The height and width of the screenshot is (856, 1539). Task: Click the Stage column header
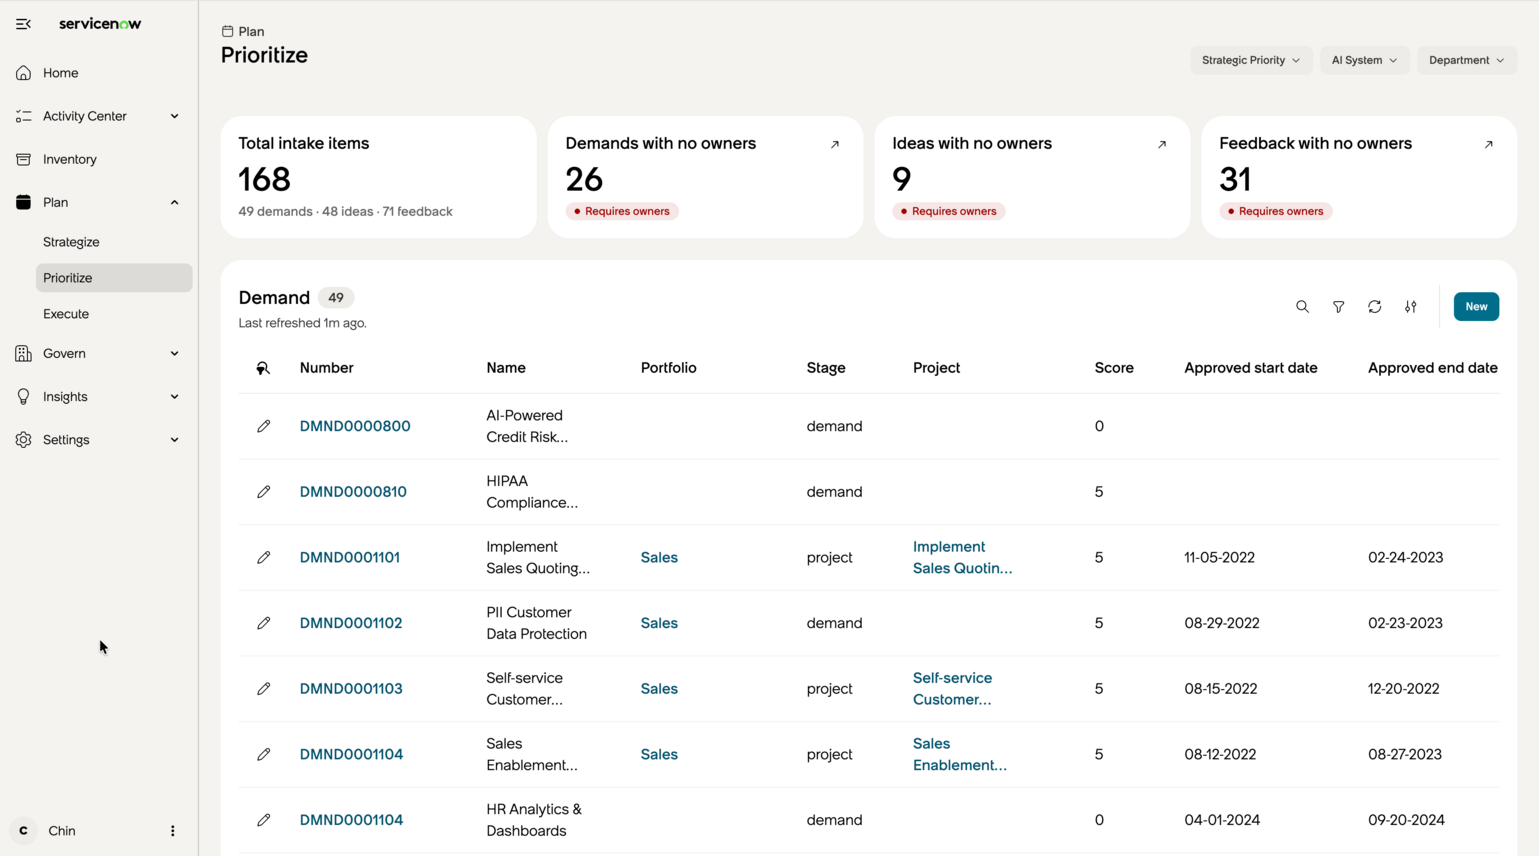tap(826, 368)
